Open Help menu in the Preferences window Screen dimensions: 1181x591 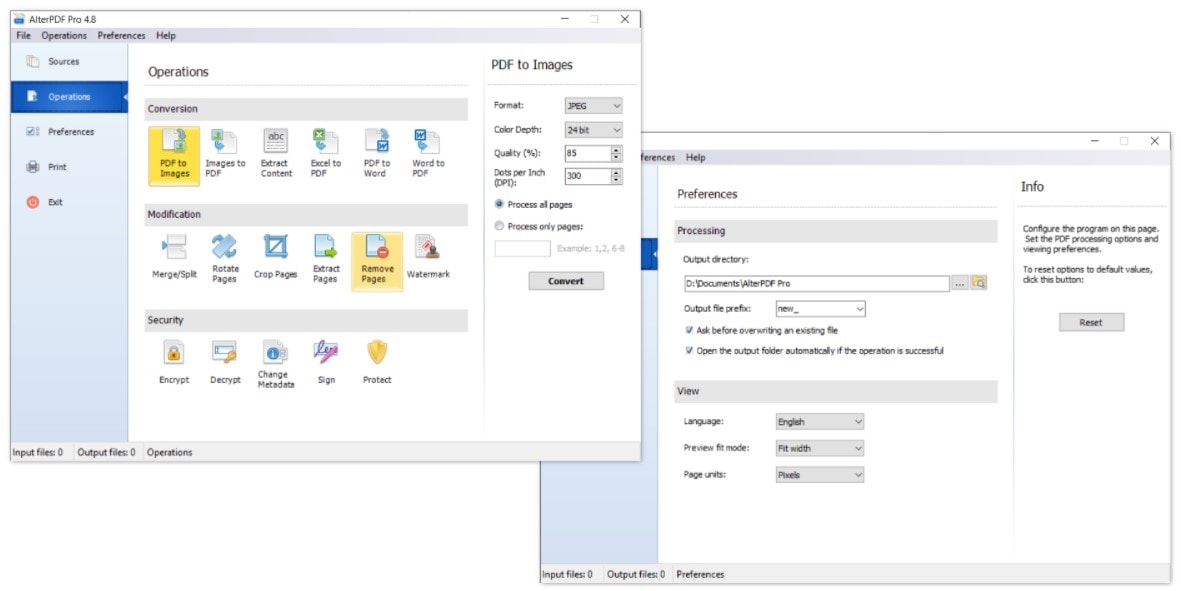tap(695, 157)
